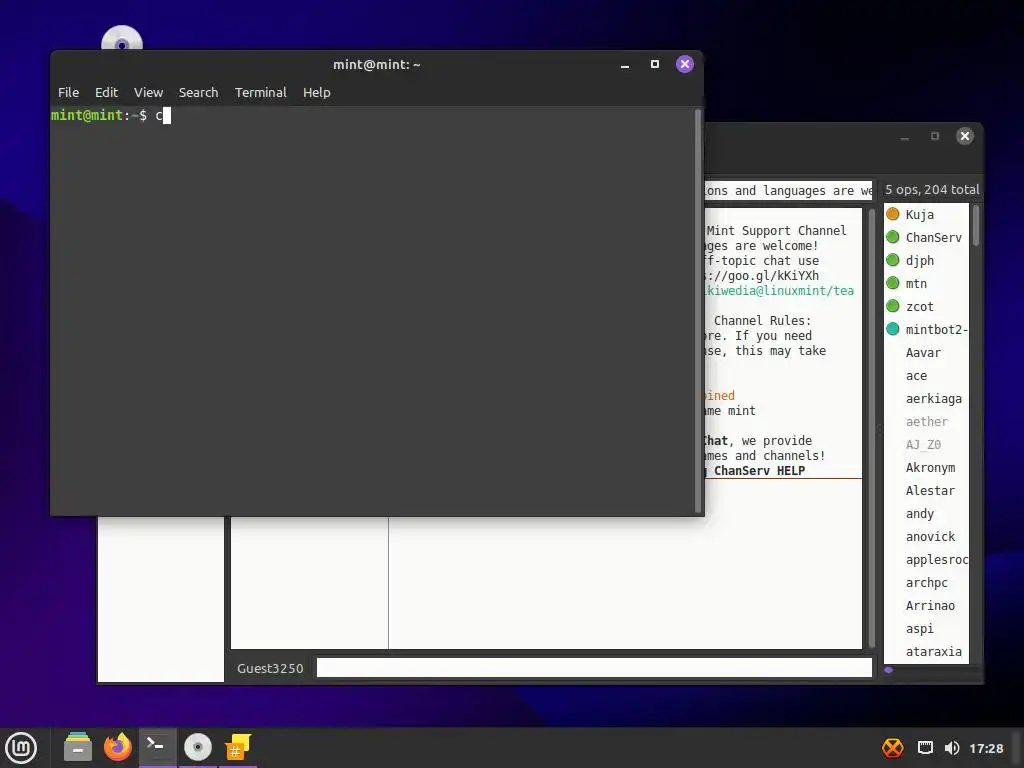Image resolution: width=1024 pixels, height=768 pixels.
Task: Select user archpc in the user list
Action: 926,583
